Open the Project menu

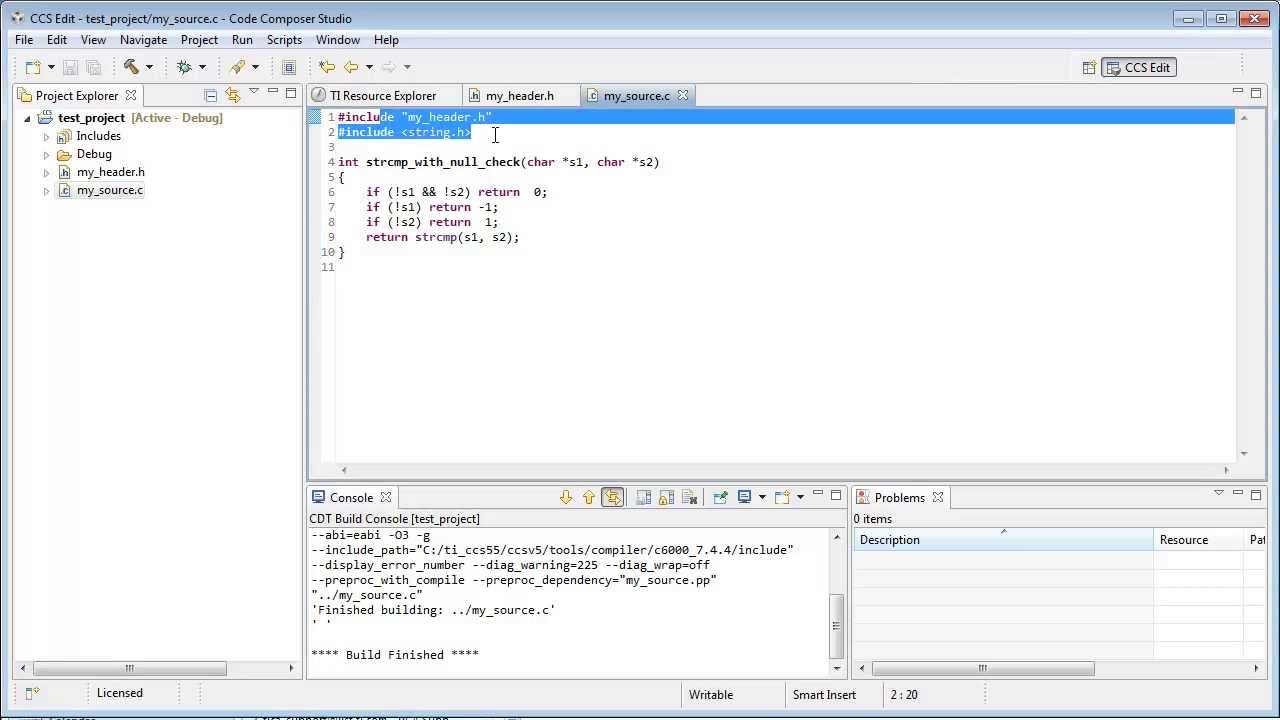pos(199,40)
